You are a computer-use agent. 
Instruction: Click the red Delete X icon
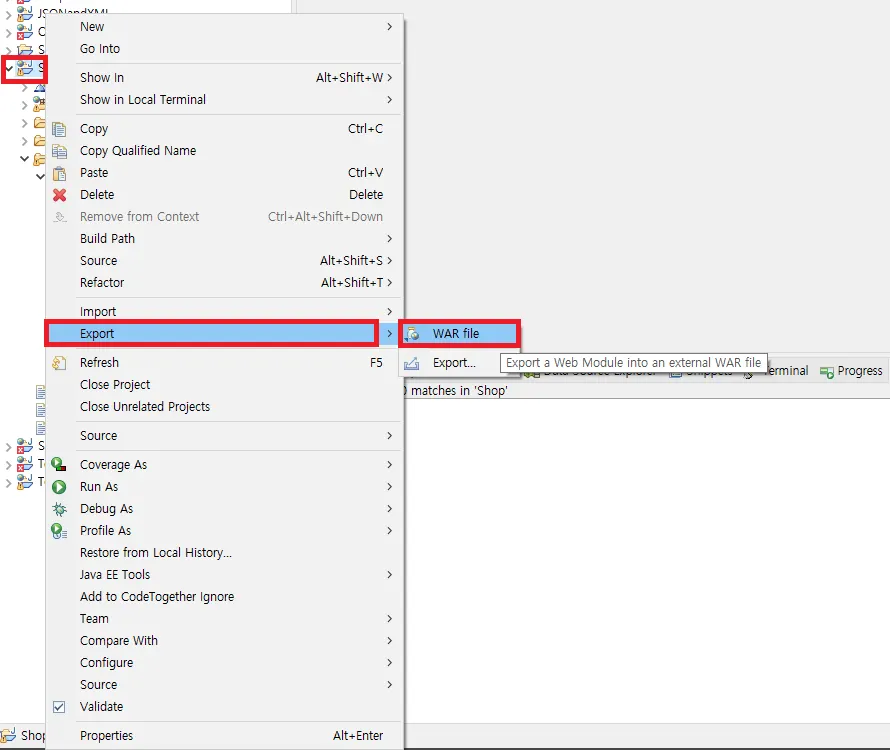59,195
